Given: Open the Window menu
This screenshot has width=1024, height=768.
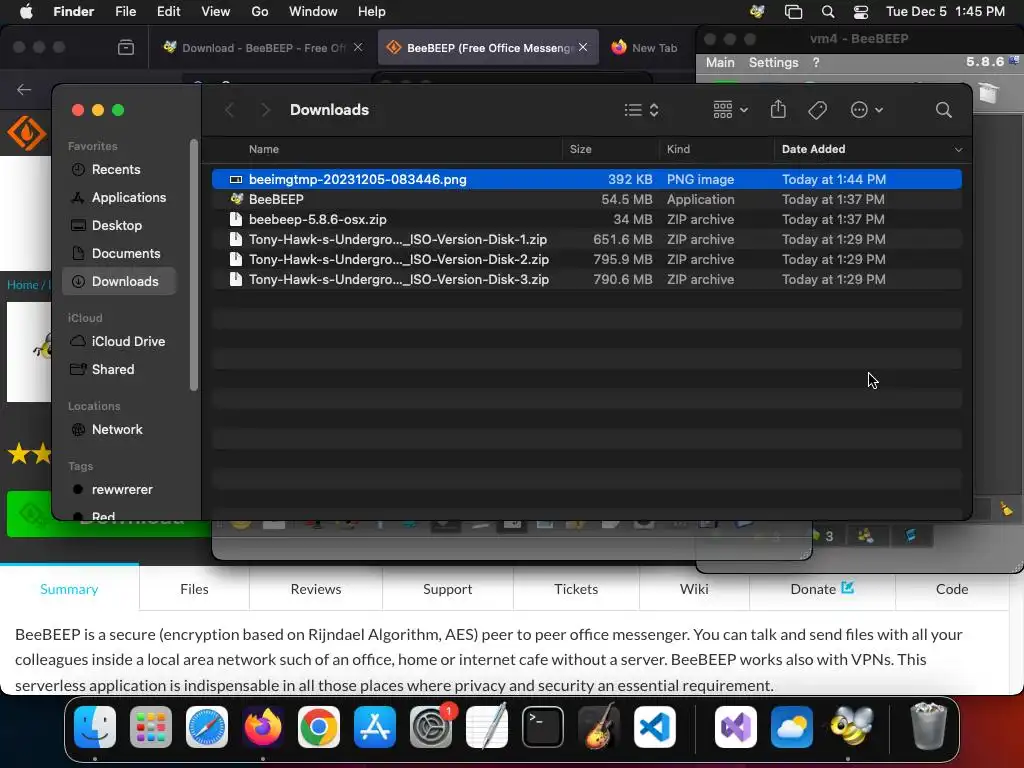Looking at the screenshot, I should [x=313, y=12].
